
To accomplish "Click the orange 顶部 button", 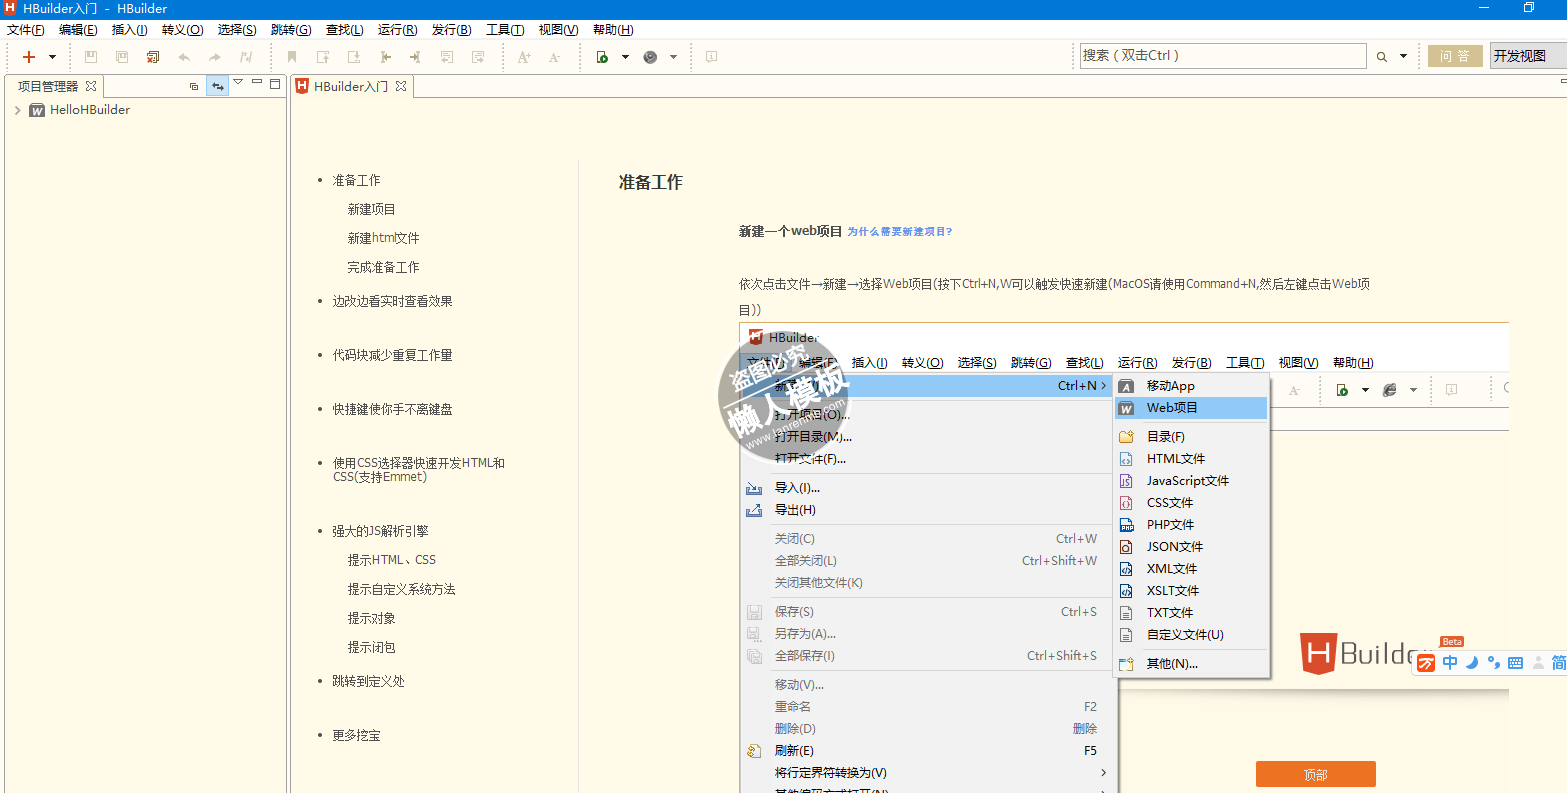I will [x=1316, y=774].
